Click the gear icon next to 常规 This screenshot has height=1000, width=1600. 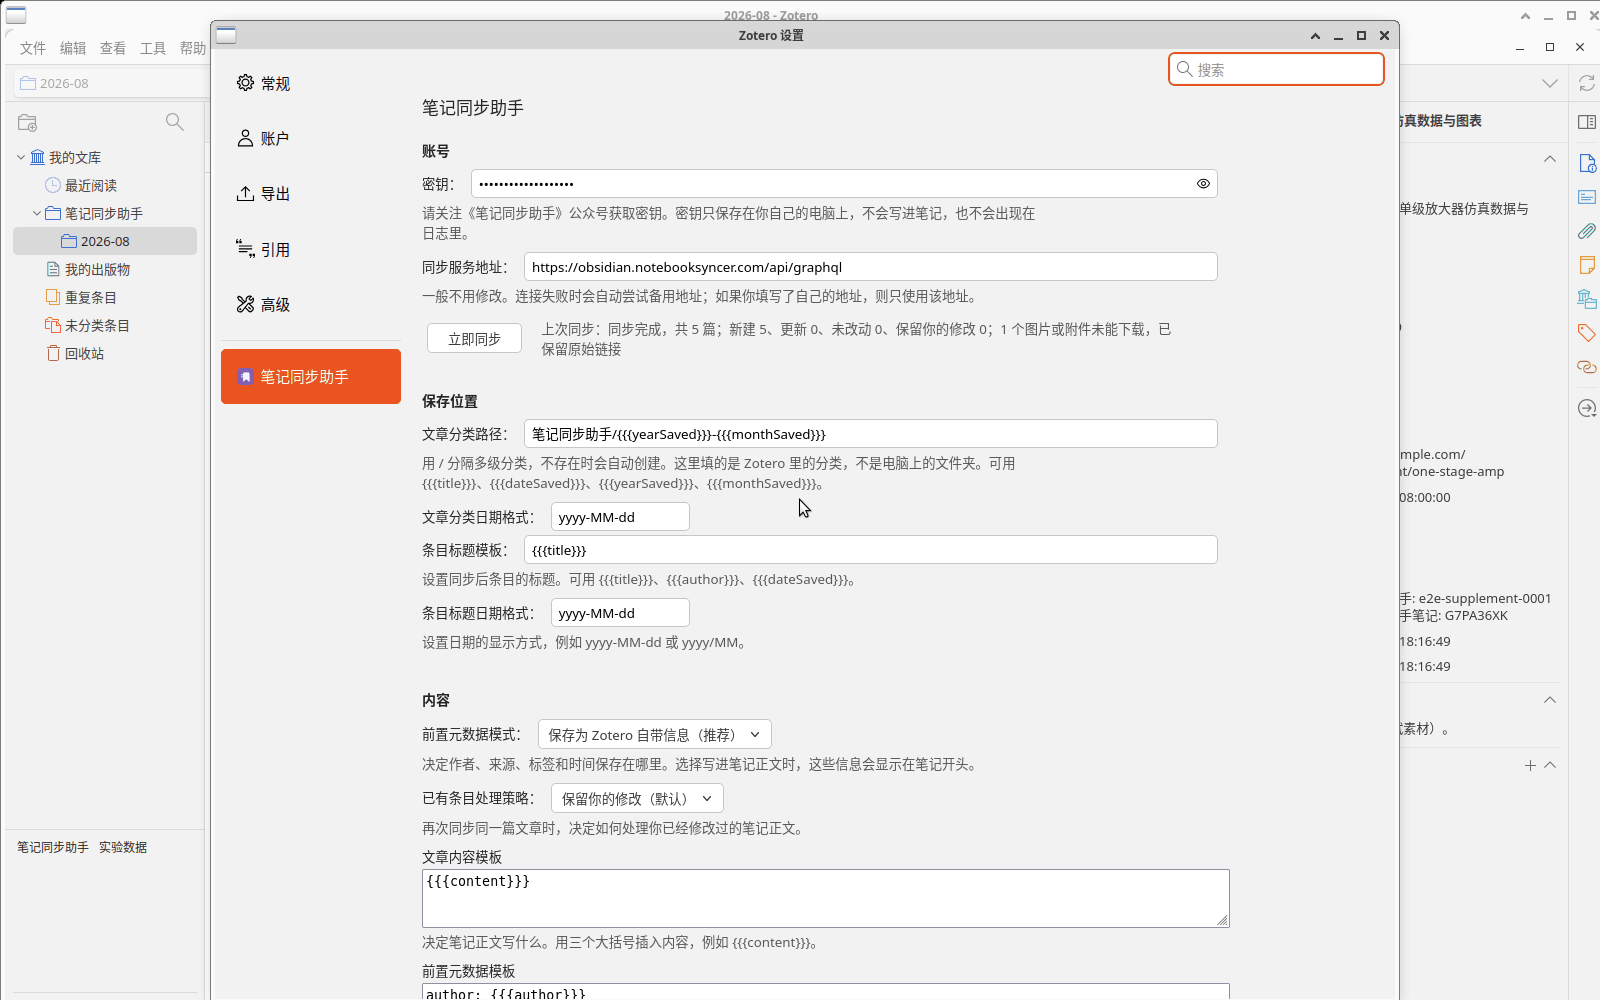(245, 83)
